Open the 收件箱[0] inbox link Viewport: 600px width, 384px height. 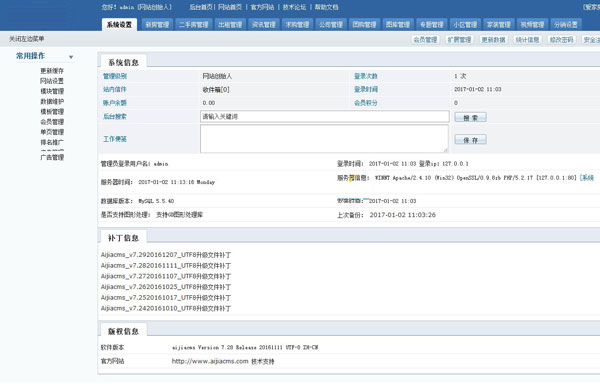[x=216, y=89]
